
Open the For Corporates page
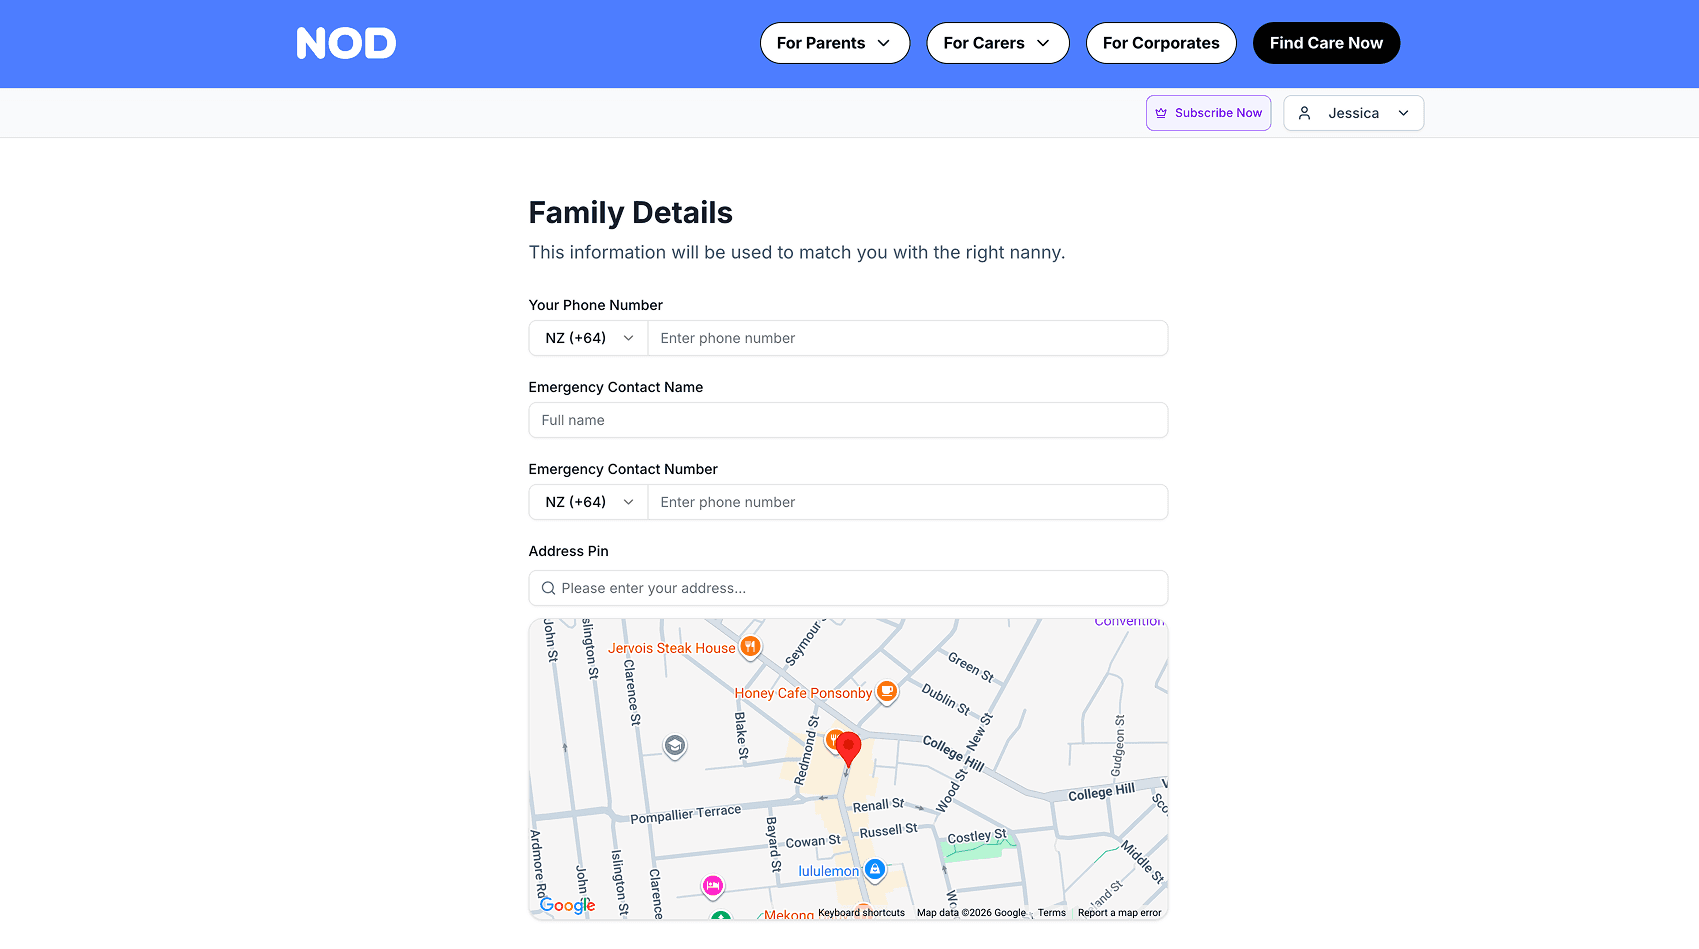coord(1160,43)
